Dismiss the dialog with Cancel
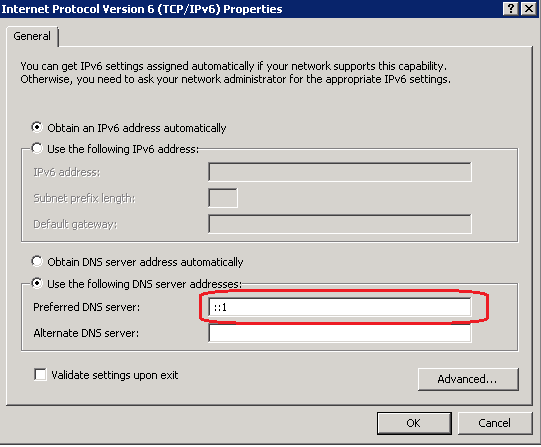The image size is (541, 447). click(x=495, y=423)
